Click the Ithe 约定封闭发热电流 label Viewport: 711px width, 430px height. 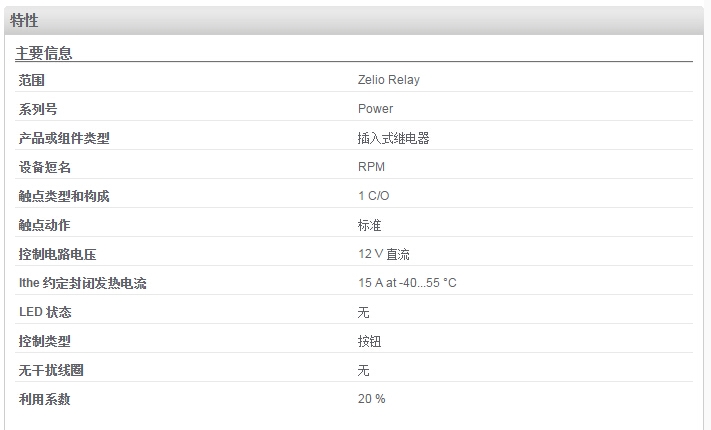[83, 283]
